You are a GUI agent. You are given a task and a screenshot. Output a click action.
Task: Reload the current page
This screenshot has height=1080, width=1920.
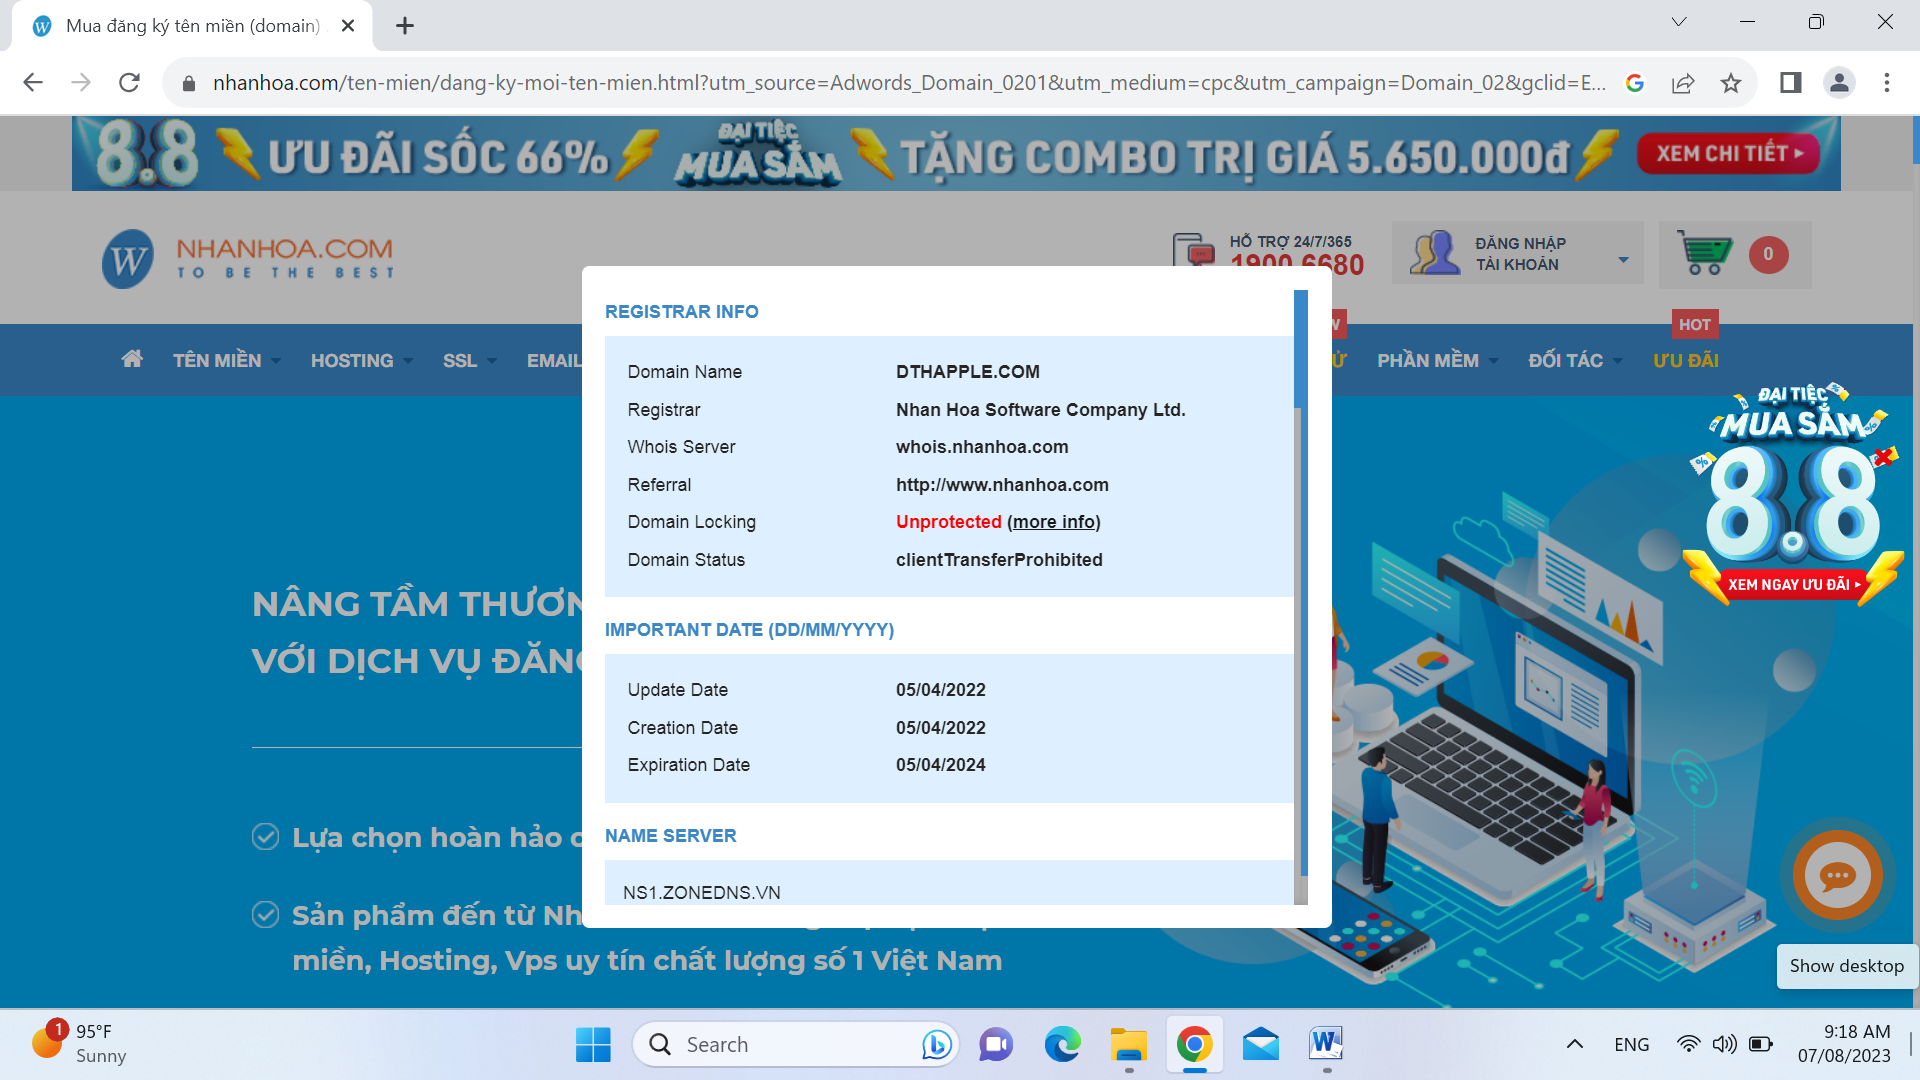pyautogui.click(x=129, y=83)
